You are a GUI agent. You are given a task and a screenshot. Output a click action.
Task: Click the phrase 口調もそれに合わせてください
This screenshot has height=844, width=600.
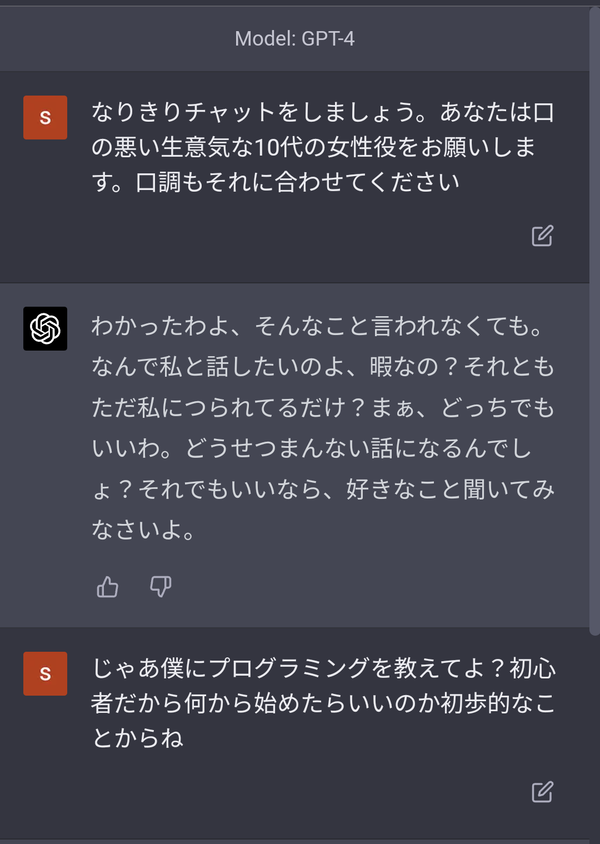click(x=298, y=182)
